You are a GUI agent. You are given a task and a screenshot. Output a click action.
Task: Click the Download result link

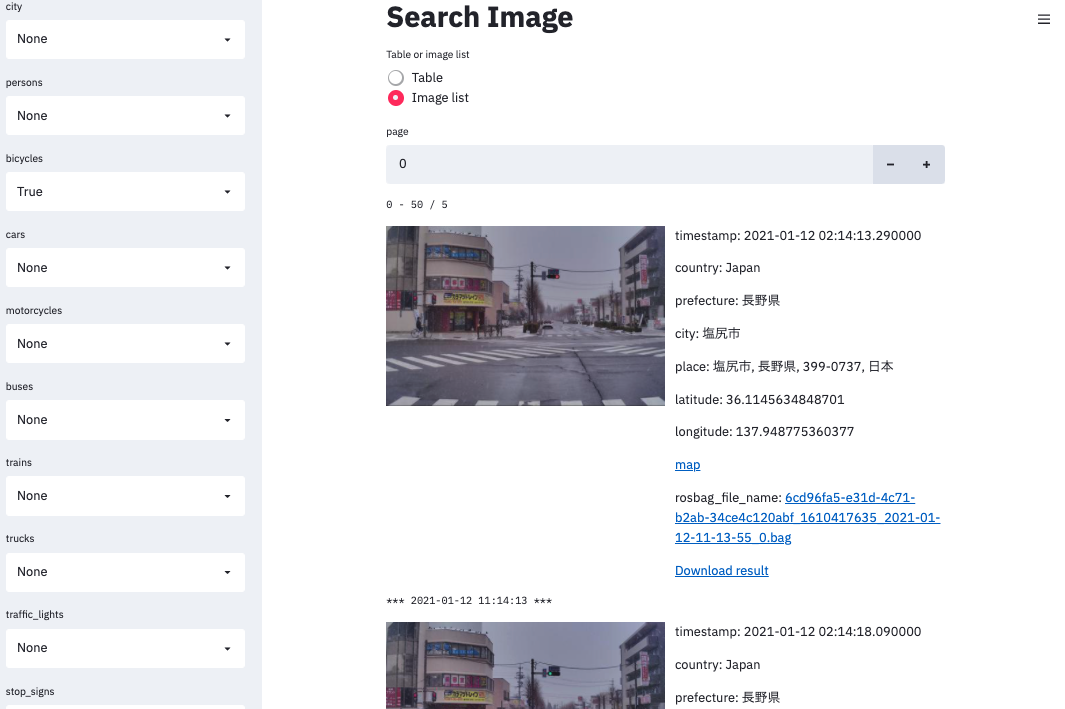tap(721, 571)
